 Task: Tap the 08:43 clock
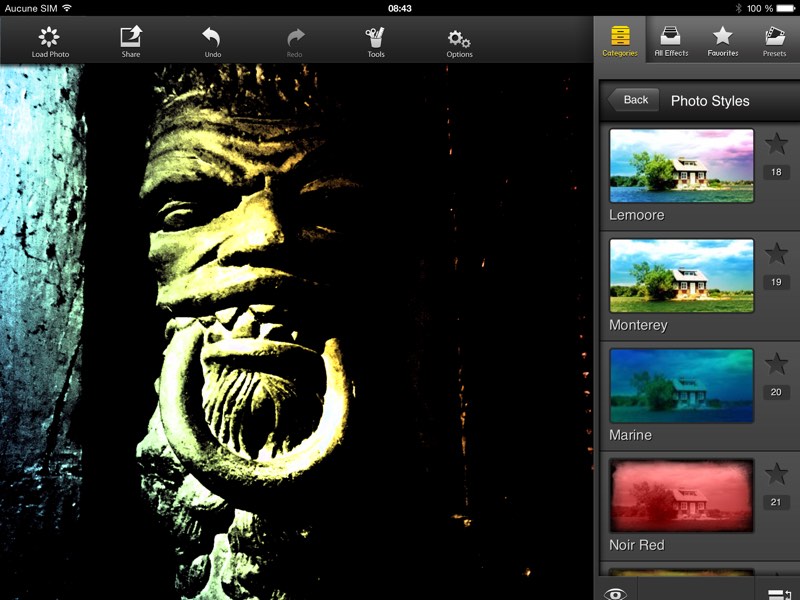point(399,8)
